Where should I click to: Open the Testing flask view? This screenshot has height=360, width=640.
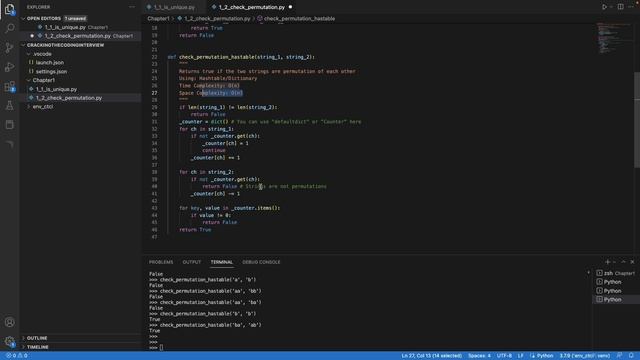(9, 106)
